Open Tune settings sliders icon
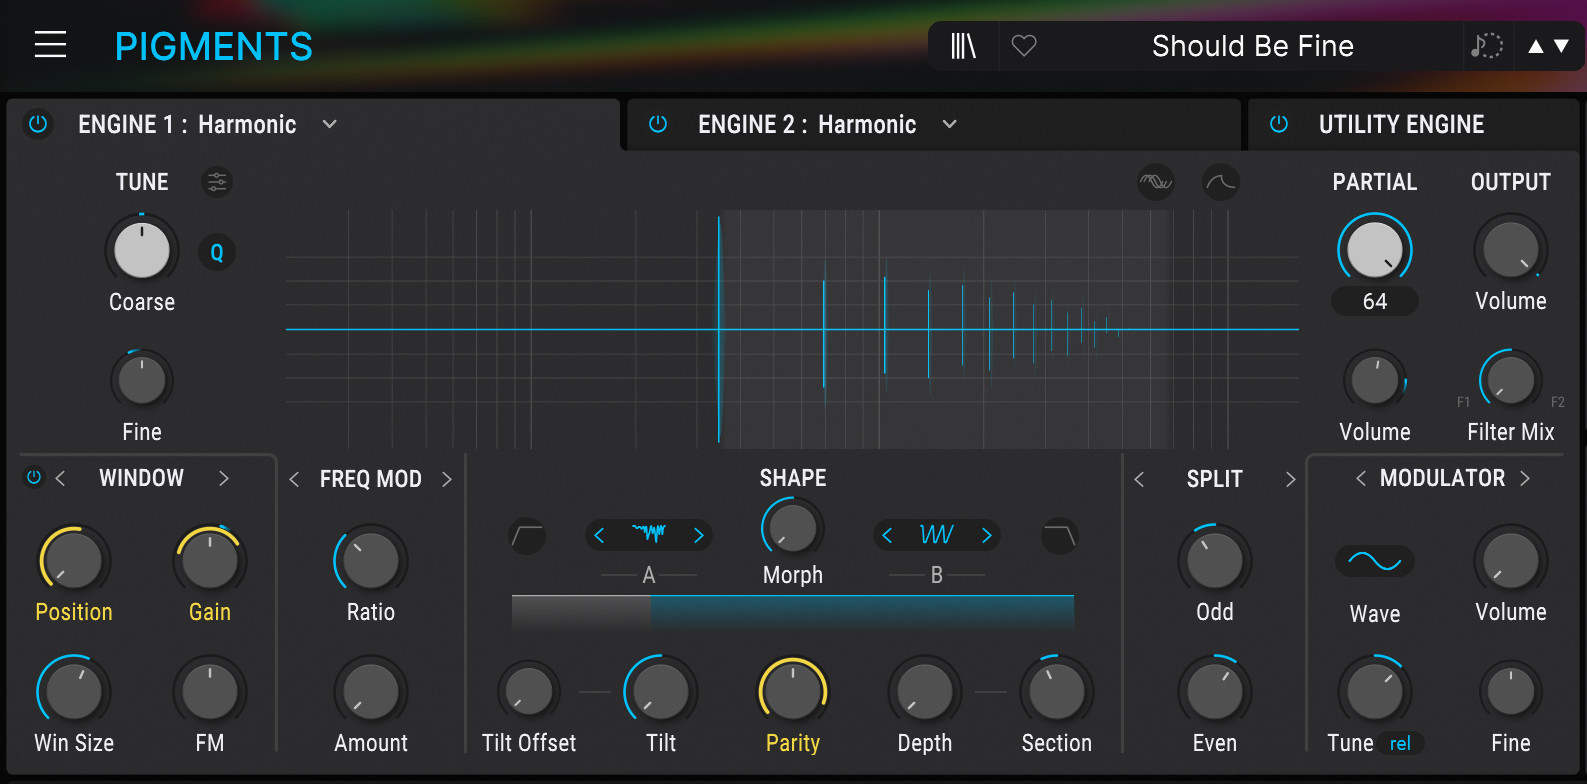The image size is (1587, 784). [x=217, y=182]
